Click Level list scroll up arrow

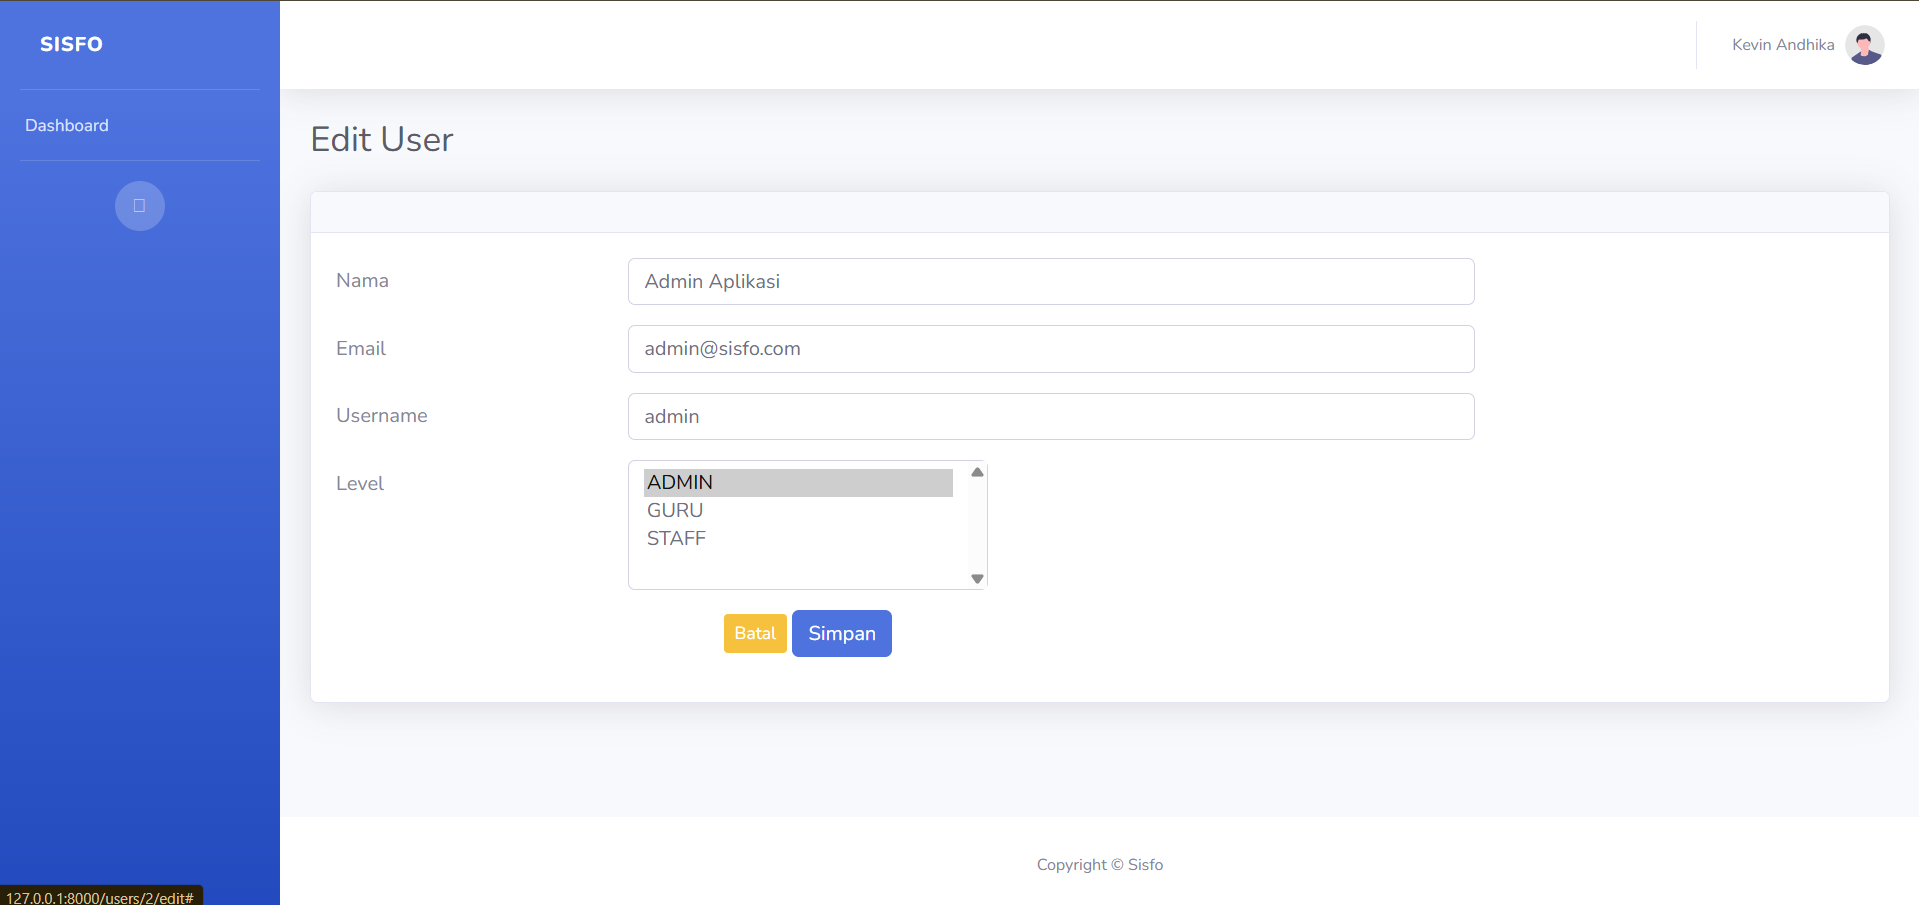pos(977,472)
